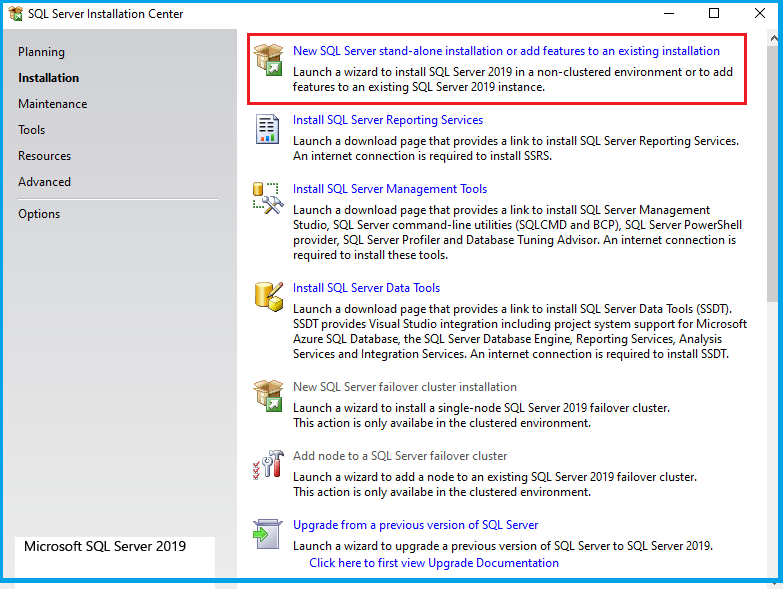Click the SQL Server Installation Center title bar icon

(15, 14)
